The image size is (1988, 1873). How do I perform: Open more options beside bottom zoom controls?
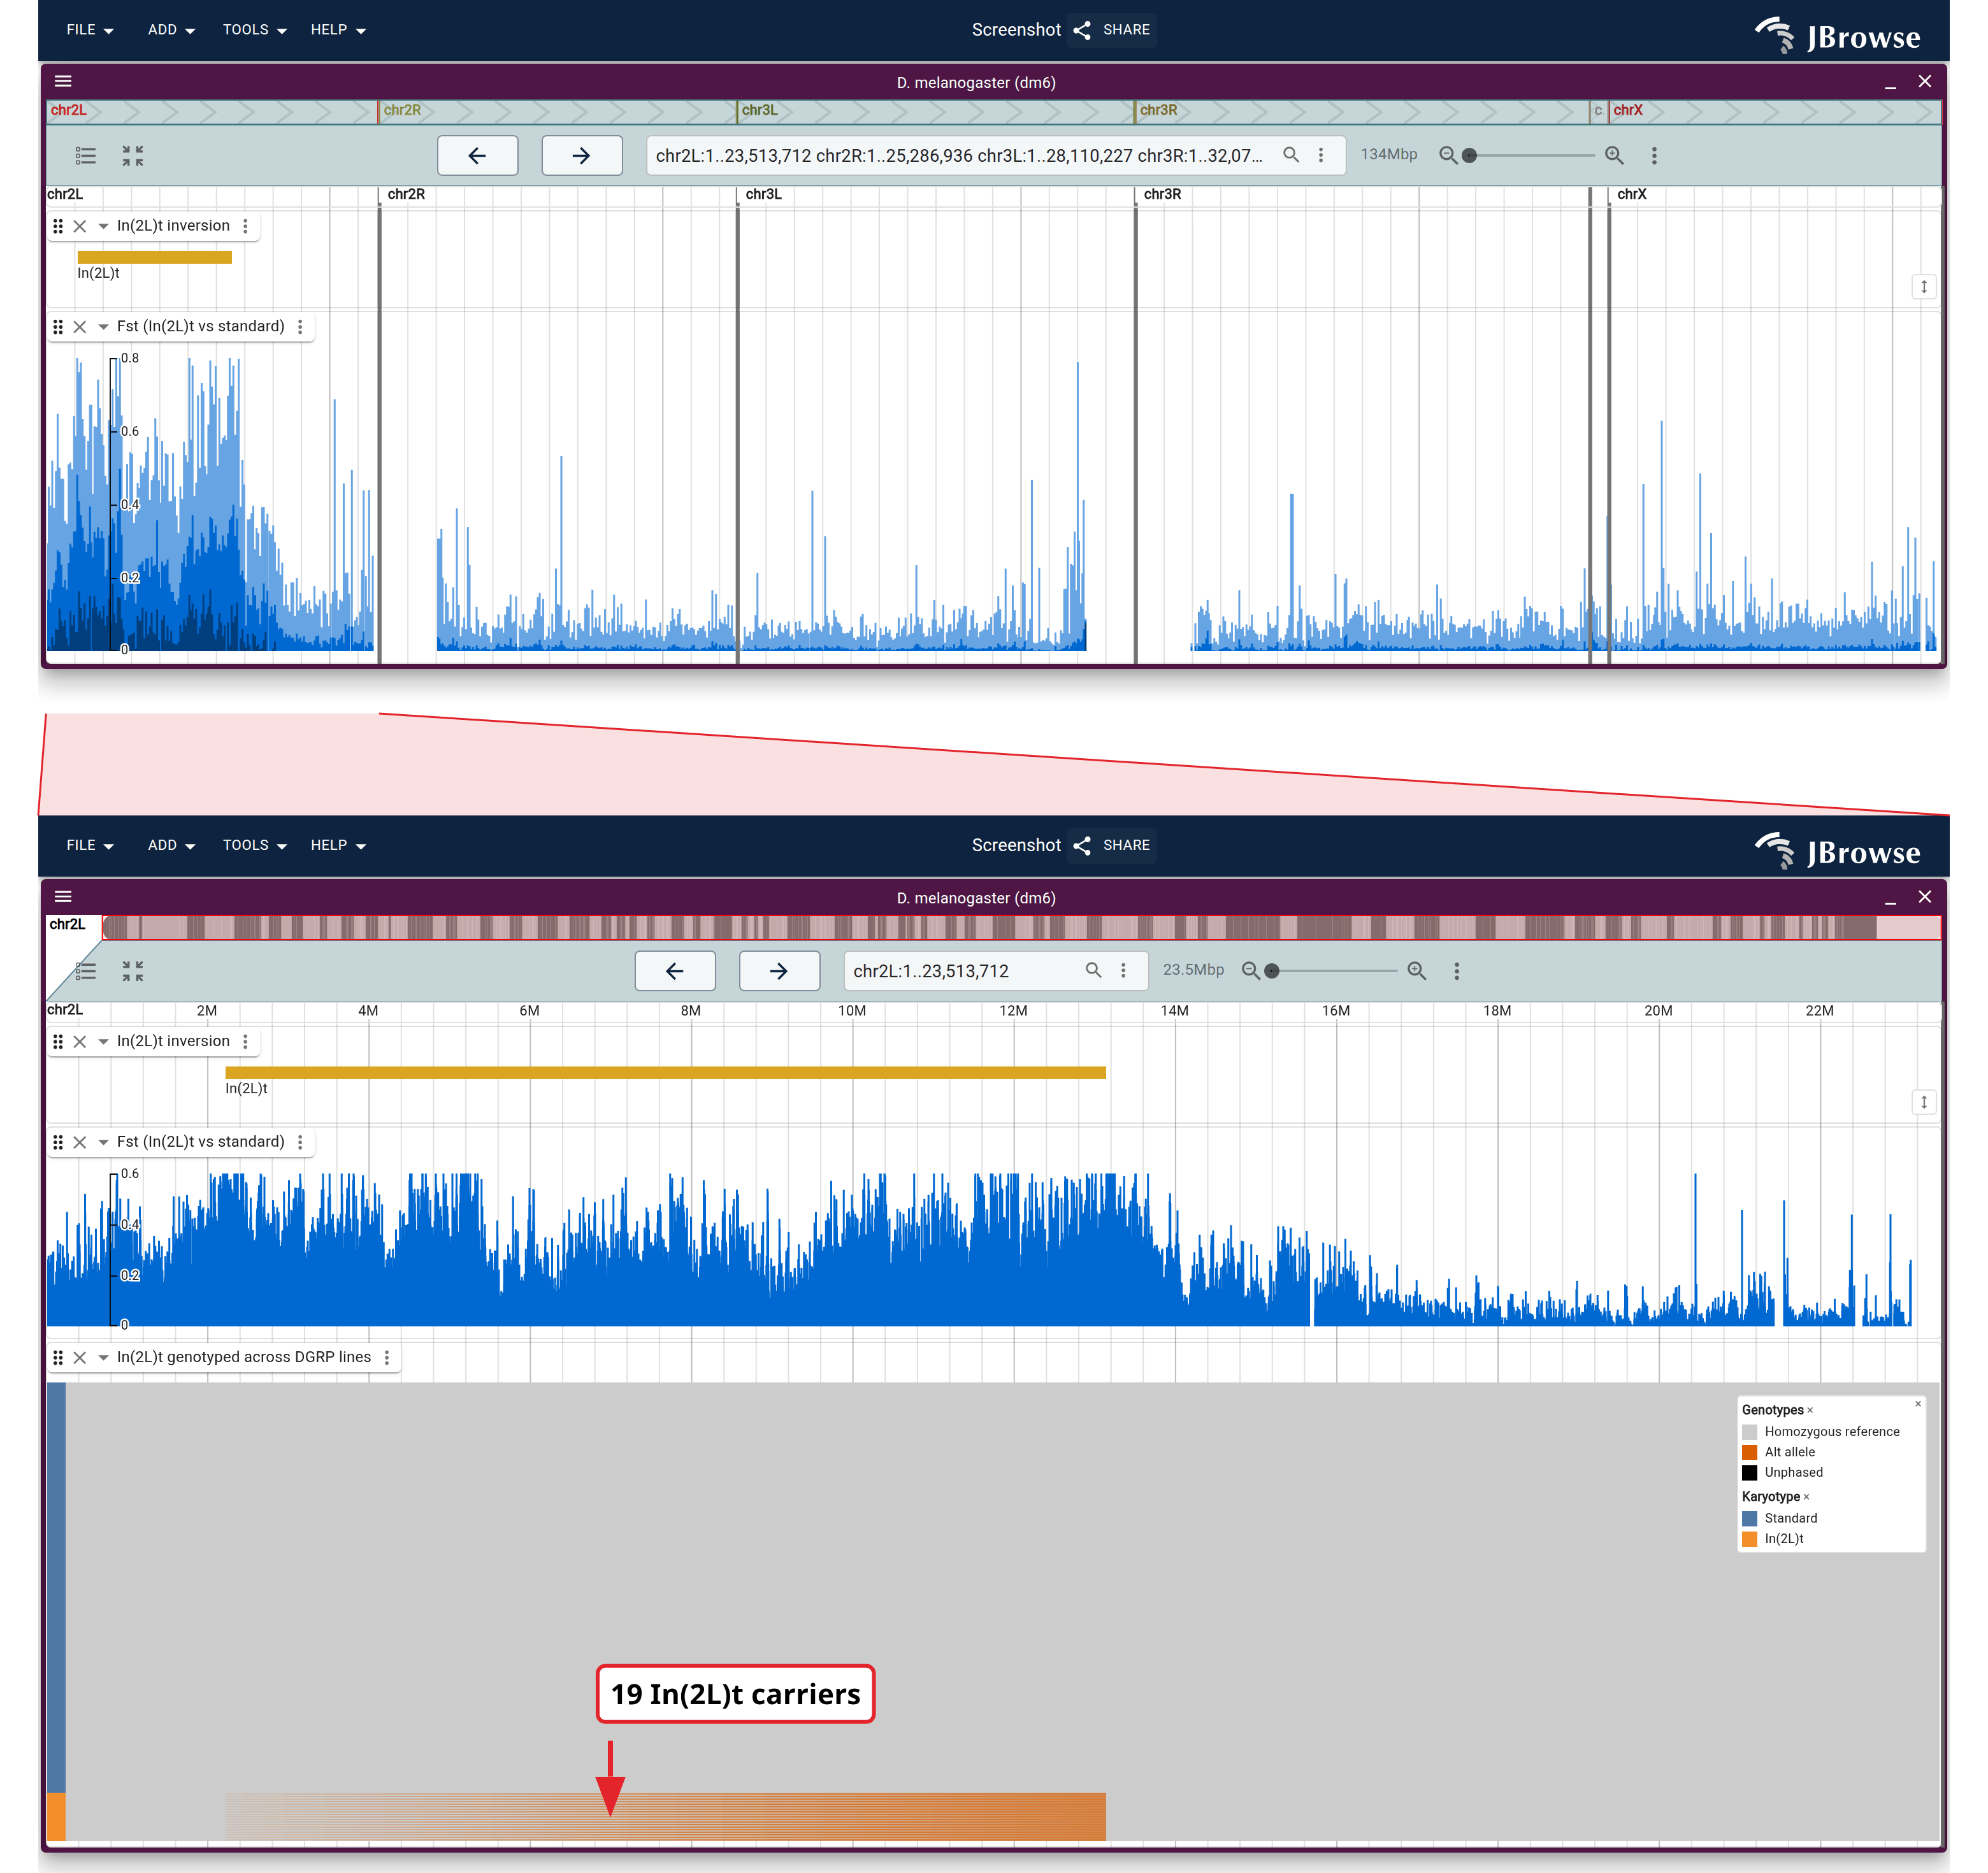(1457, 970)
